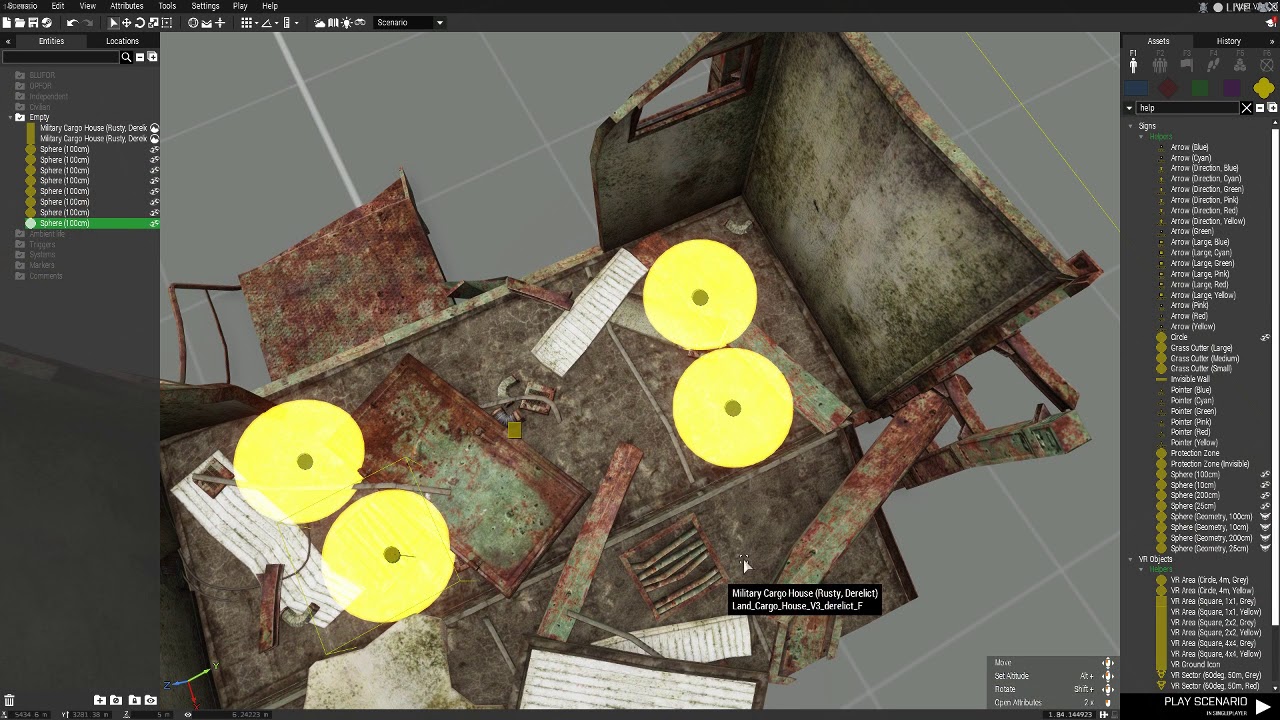Click the asset search field containing 'help'

pyautogui.click(x=1187, y=108)
